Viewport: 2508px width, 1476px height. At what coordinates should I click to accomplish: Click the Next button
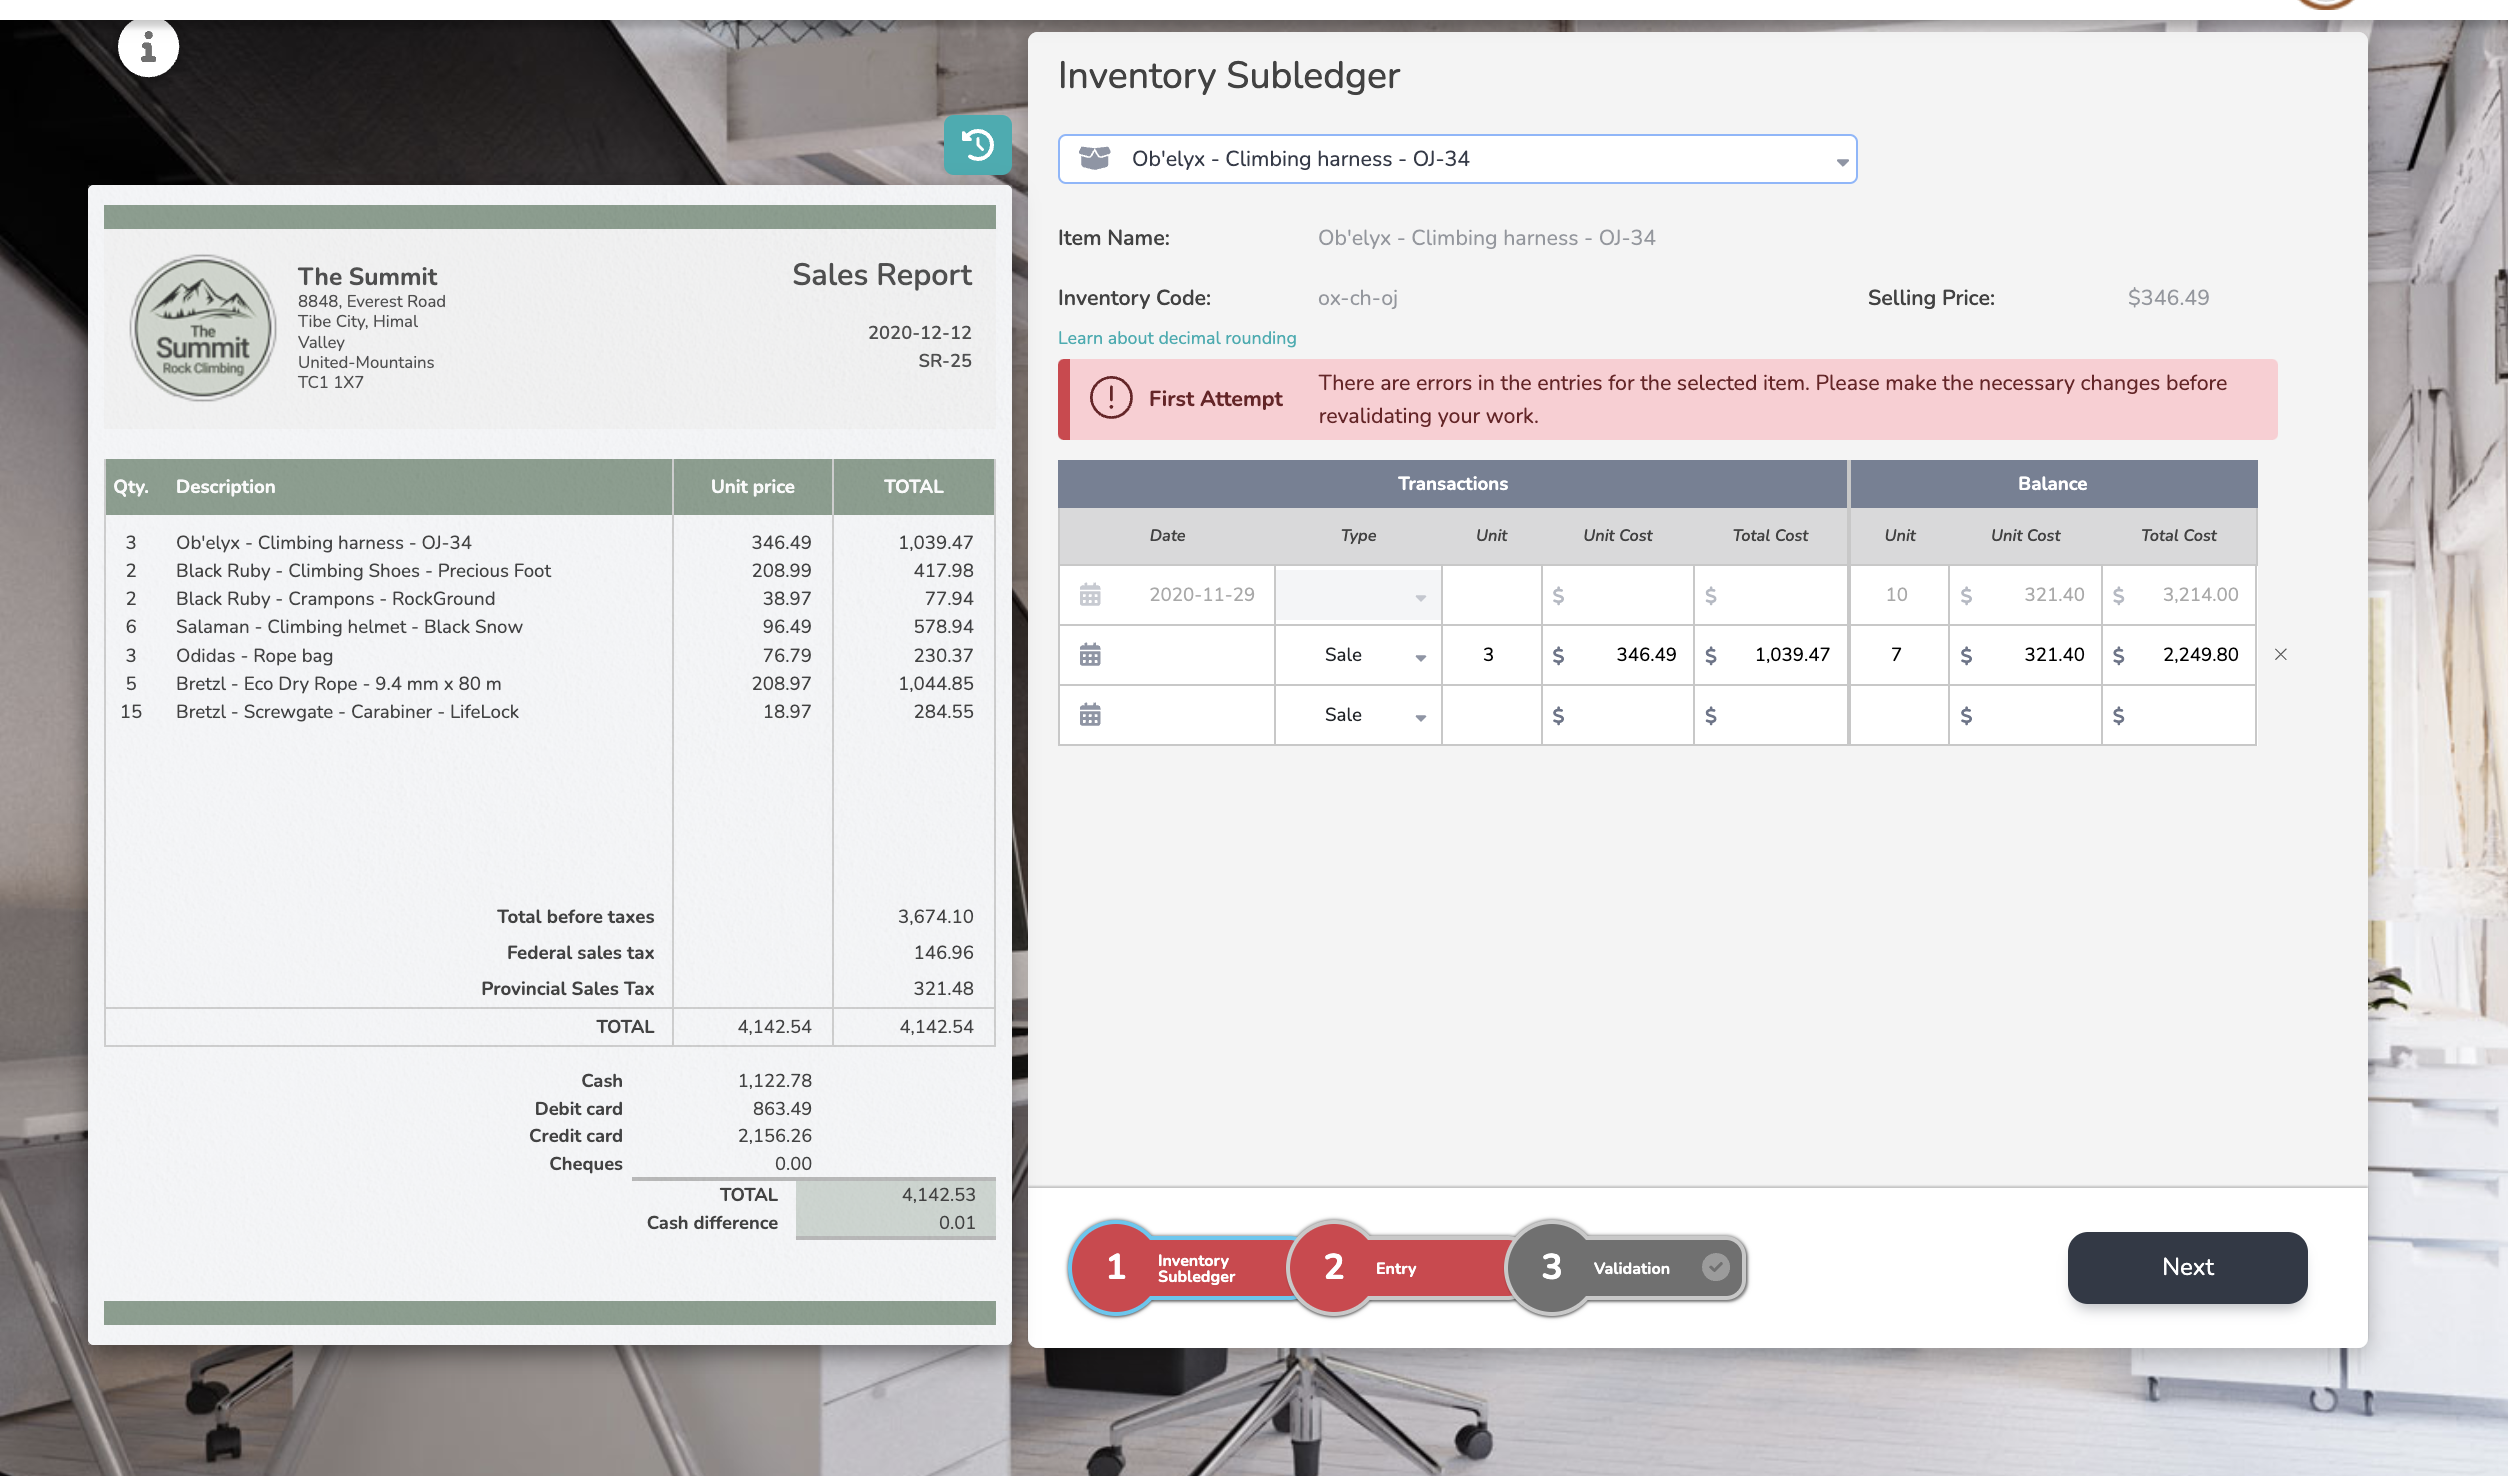click(2187, 1267)
